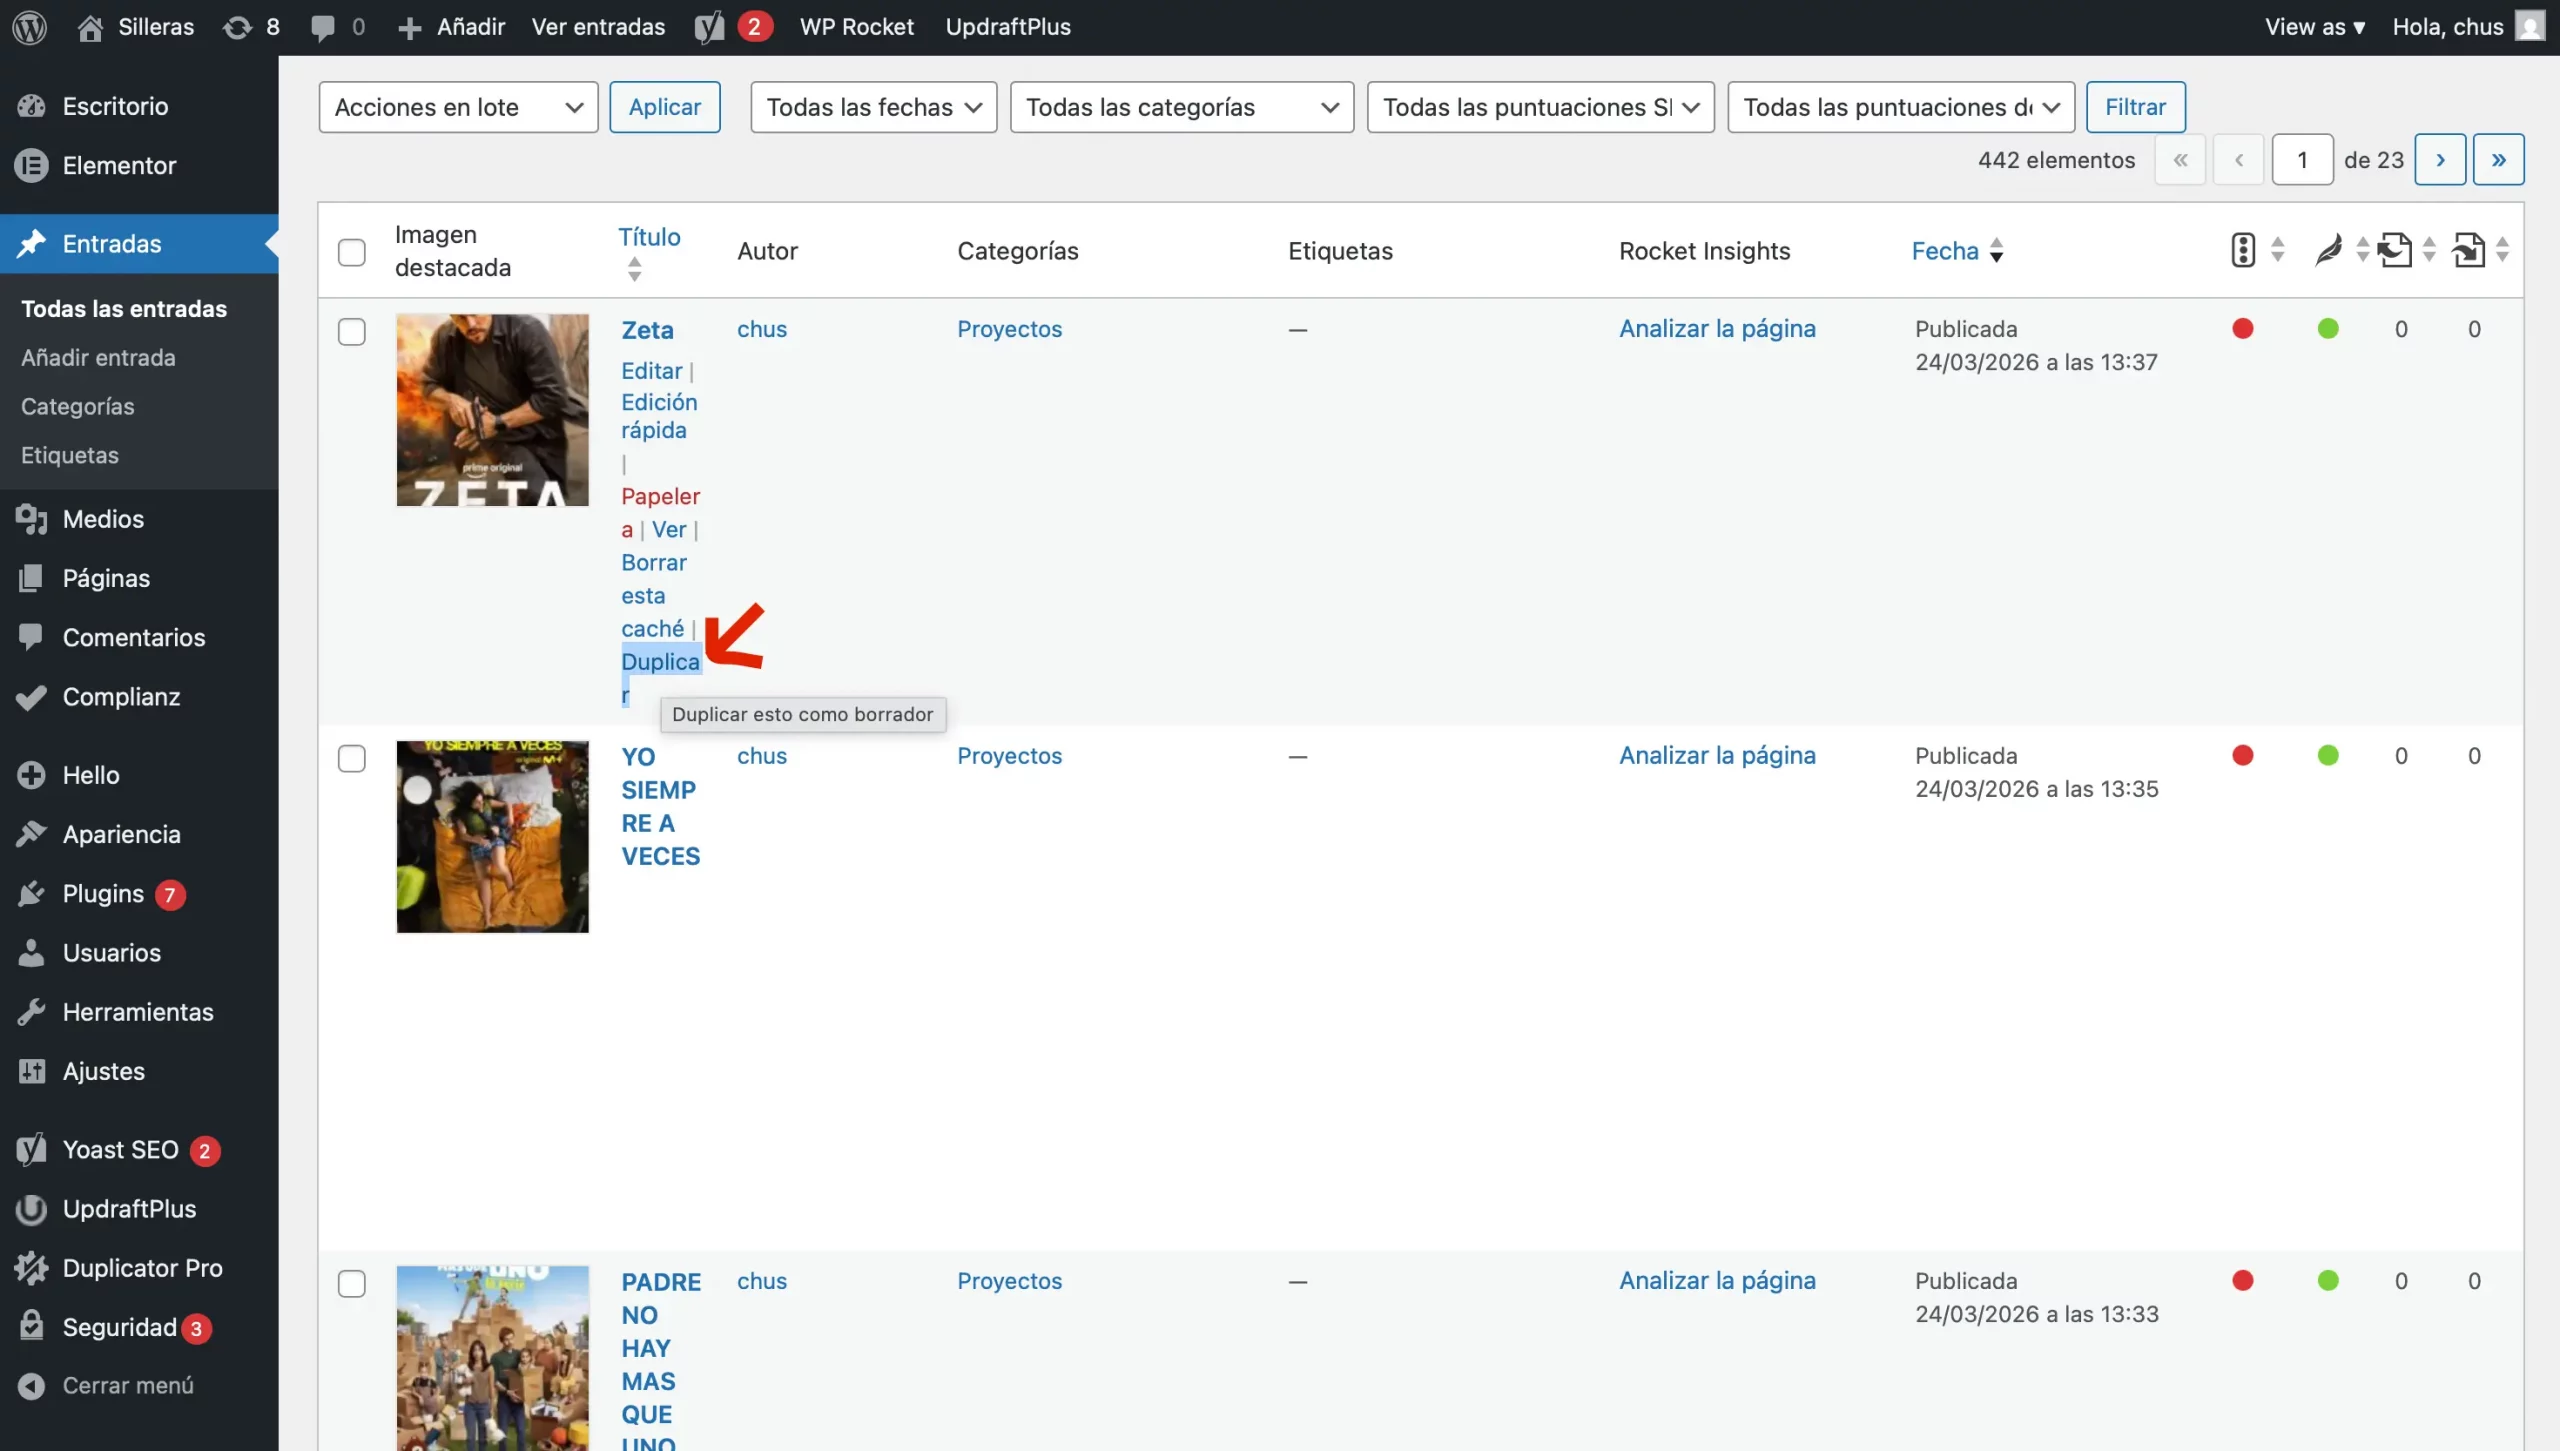Open the readability scores filter dropdown
The image size is (2560, 1451).
click(x=1900, y=107)
